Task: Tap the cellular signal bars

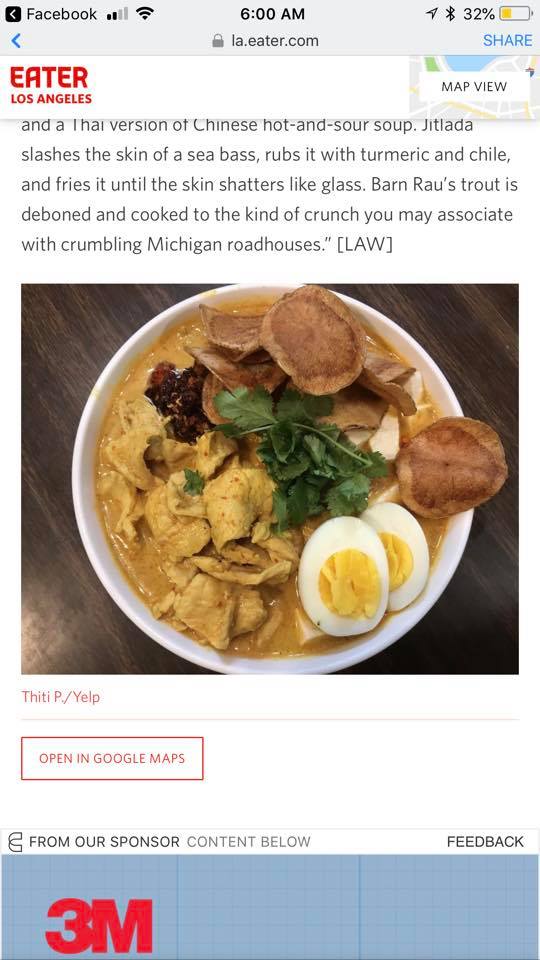Action: [116, 14]
